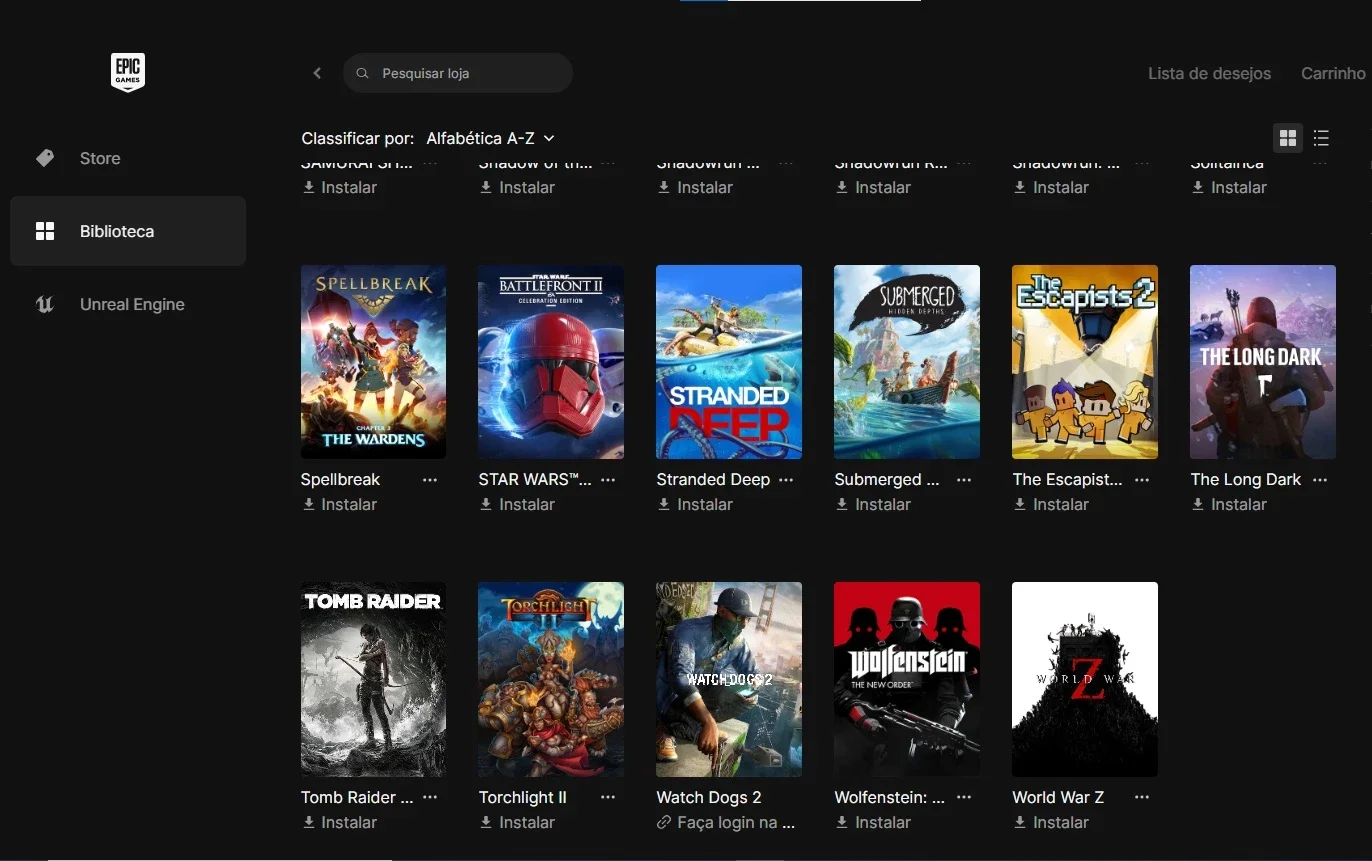The image size is (1372, 861).
Task: Open the three-dot menu for Wolfenstein
Action: 964,797
